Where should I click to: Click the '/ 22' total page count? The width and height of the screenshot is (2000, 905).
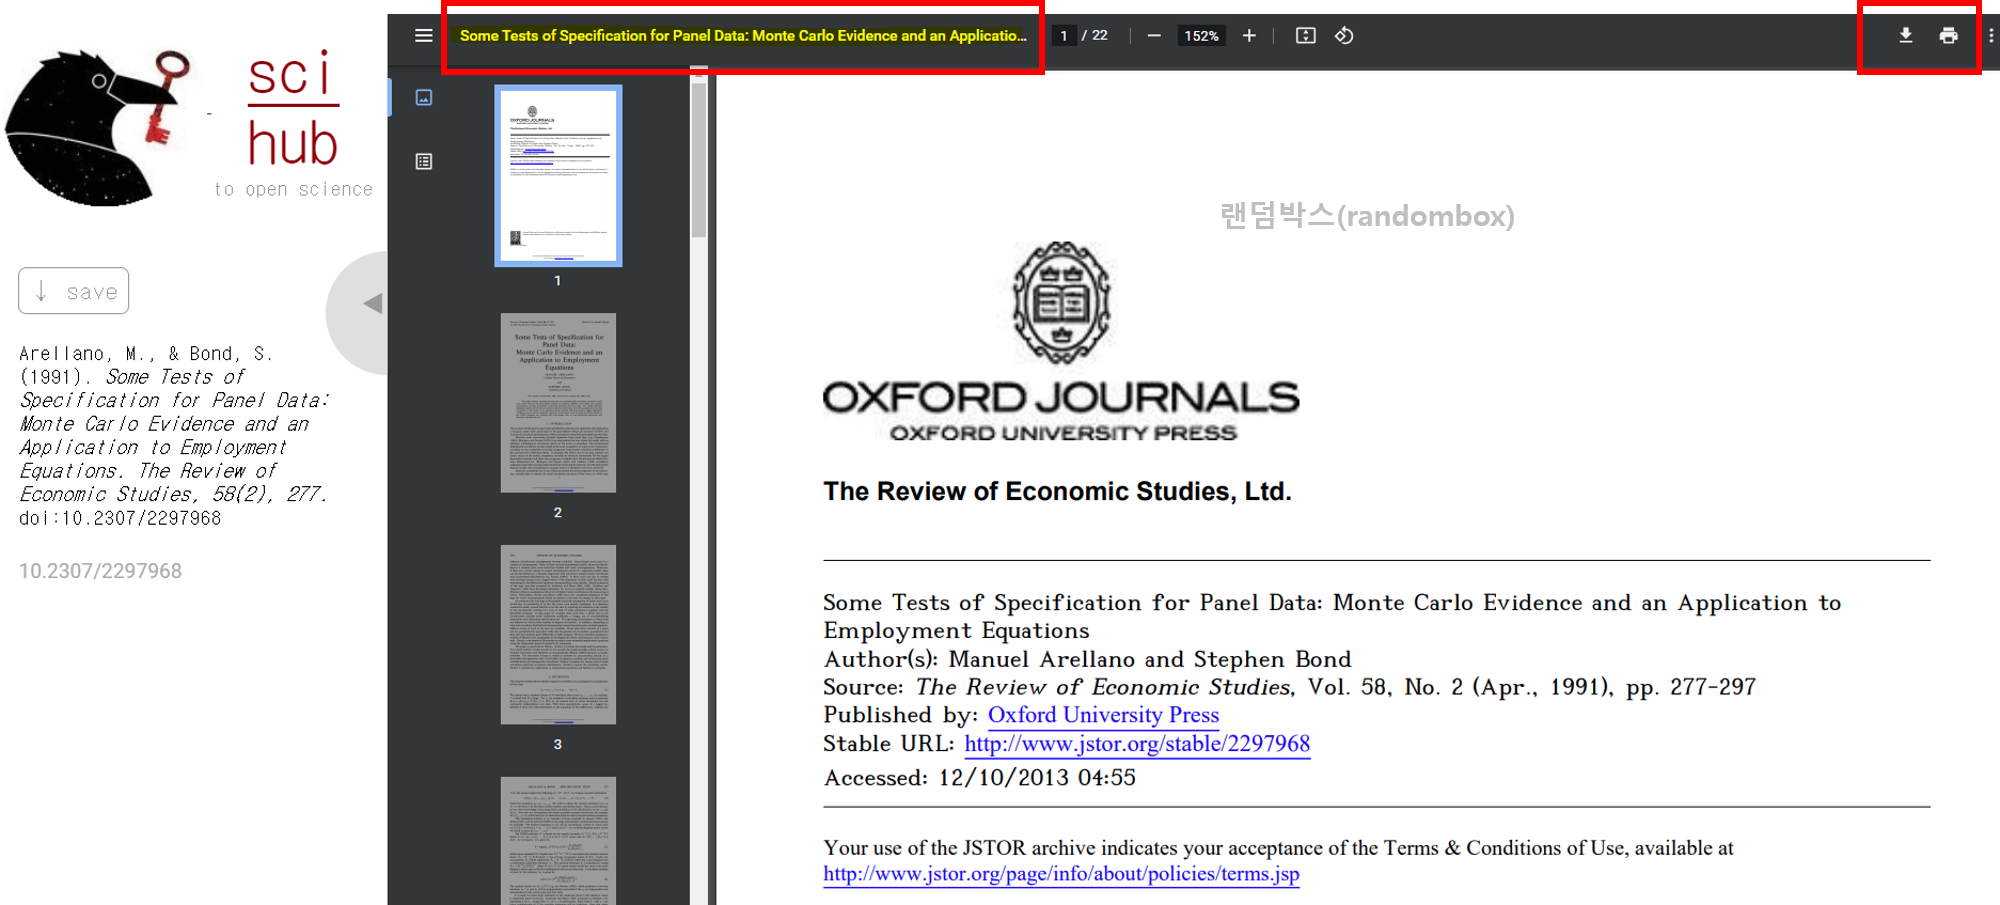[1095, 36]
